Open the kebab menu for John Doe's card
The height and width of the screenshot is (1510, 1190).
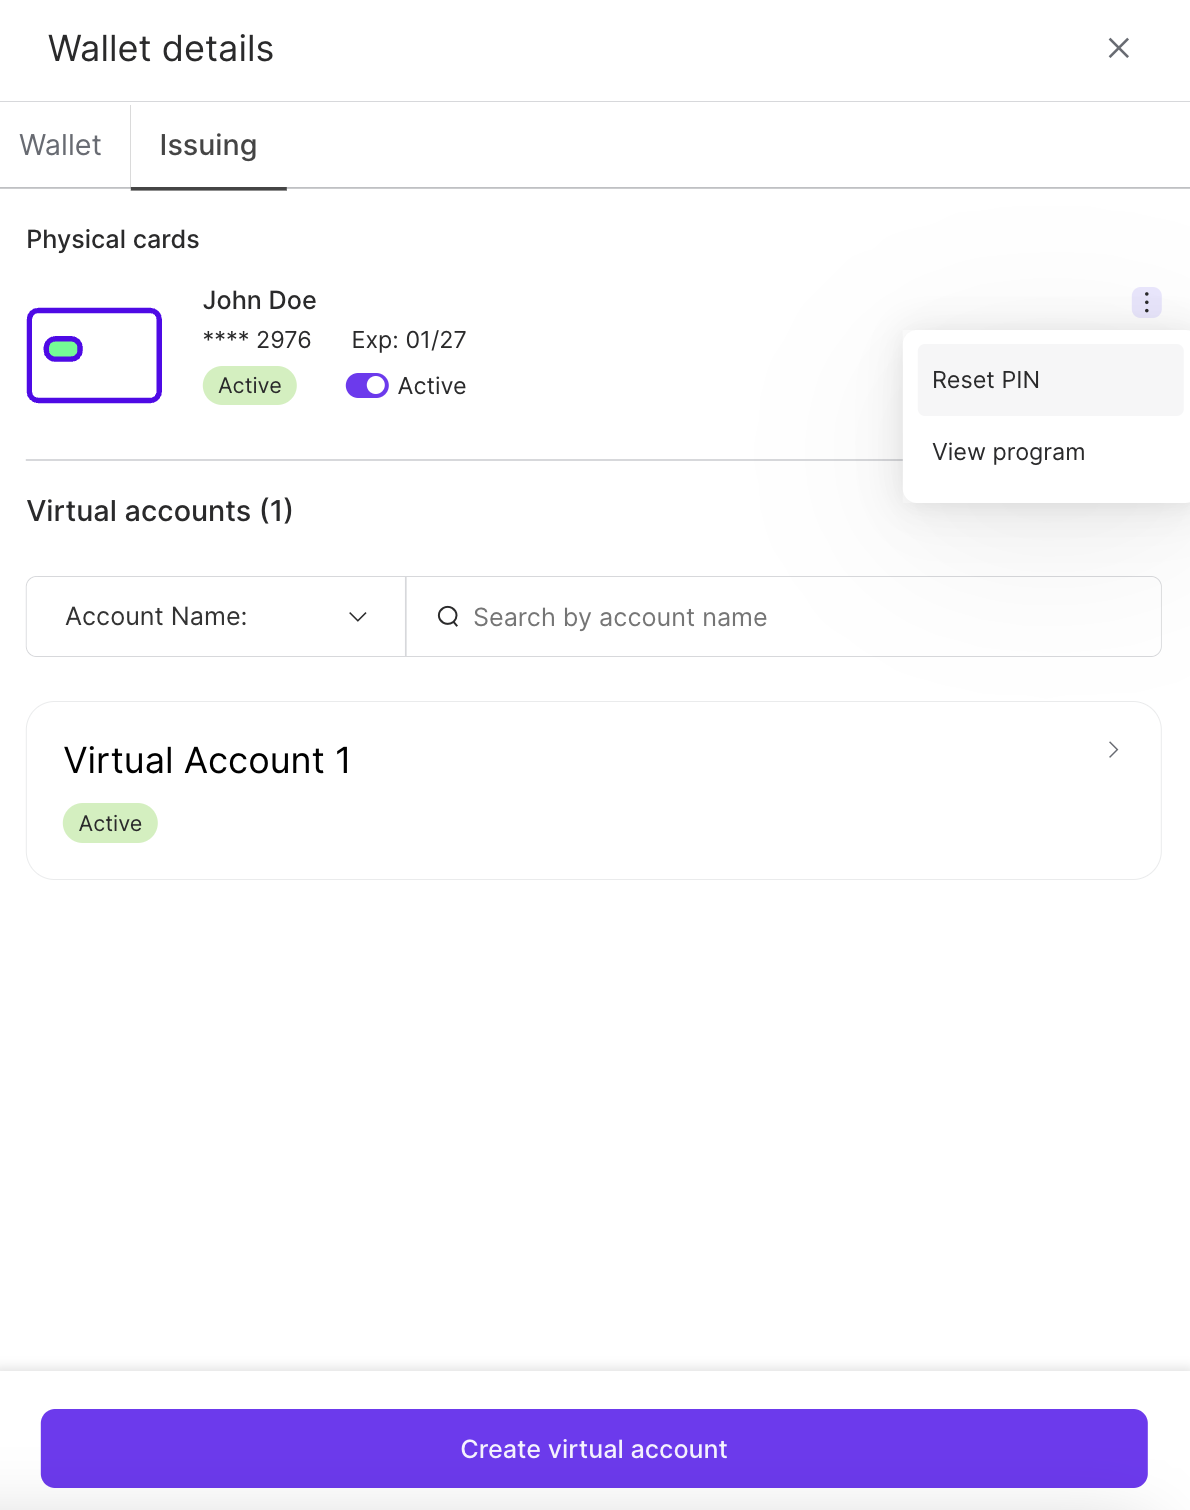tap(1146, 302)
